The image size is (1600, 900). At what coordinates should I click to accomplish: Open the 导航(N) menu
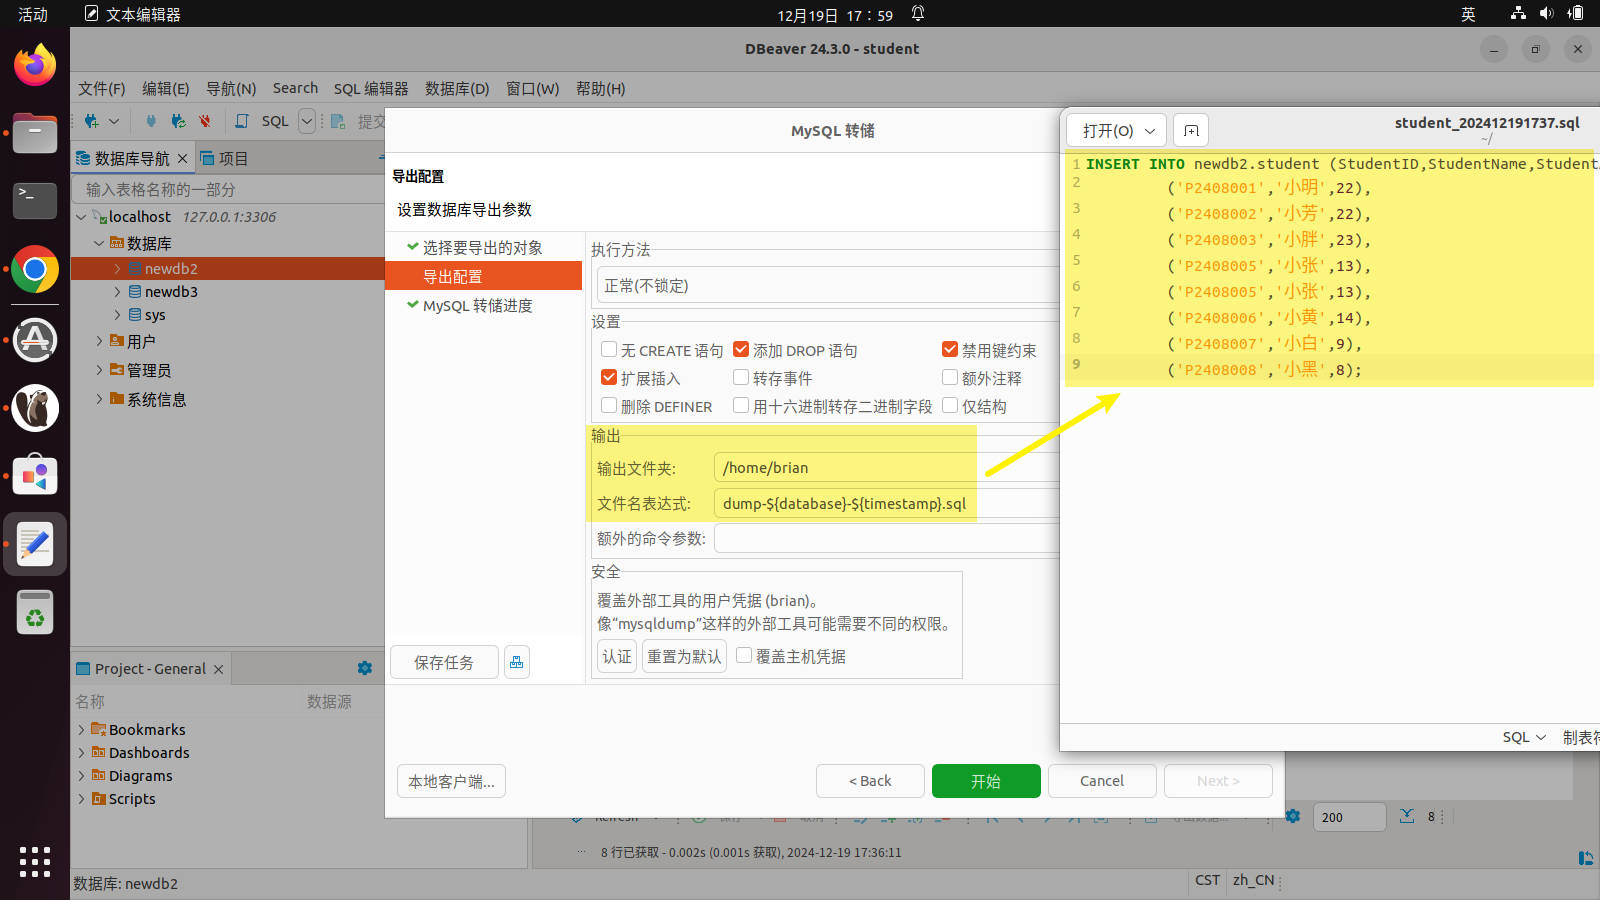231,88
